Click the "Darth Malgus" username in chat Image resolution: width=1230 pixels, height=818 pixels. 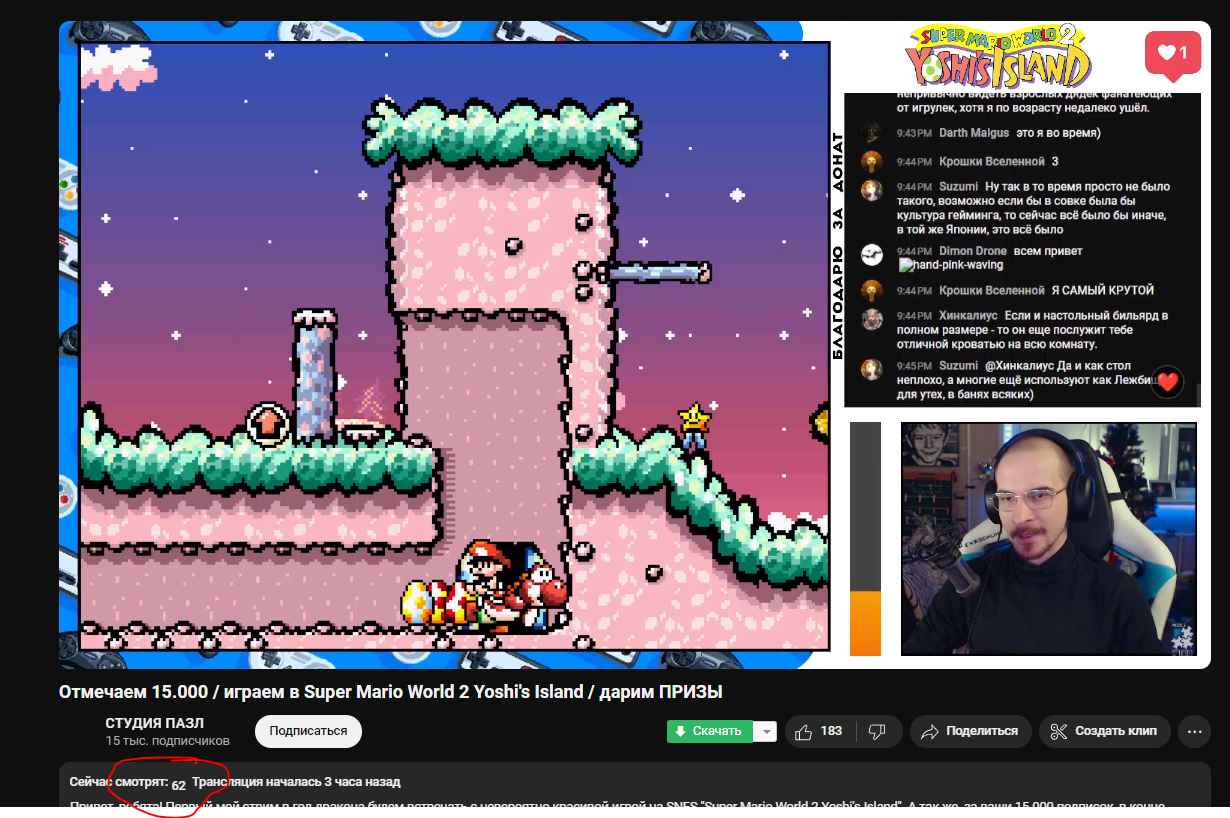[x=974, y=133]
